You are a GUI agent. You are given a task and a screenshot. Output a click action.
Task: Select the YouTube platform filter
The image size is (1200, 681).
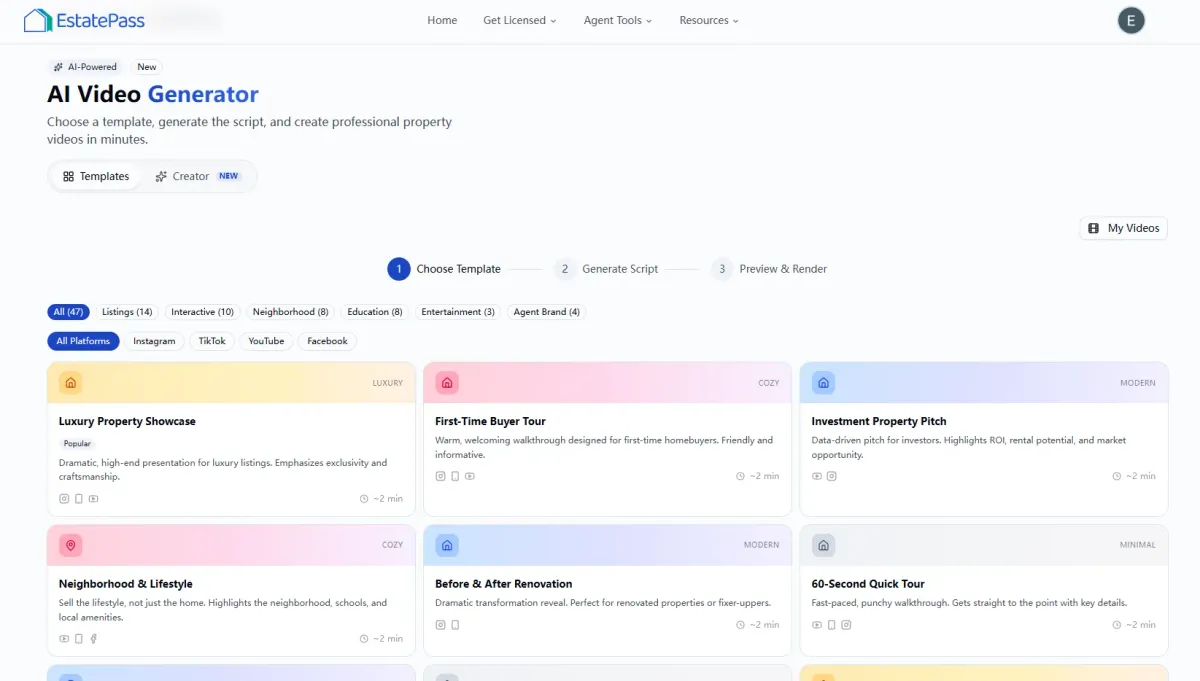click(x=266, y=341)
